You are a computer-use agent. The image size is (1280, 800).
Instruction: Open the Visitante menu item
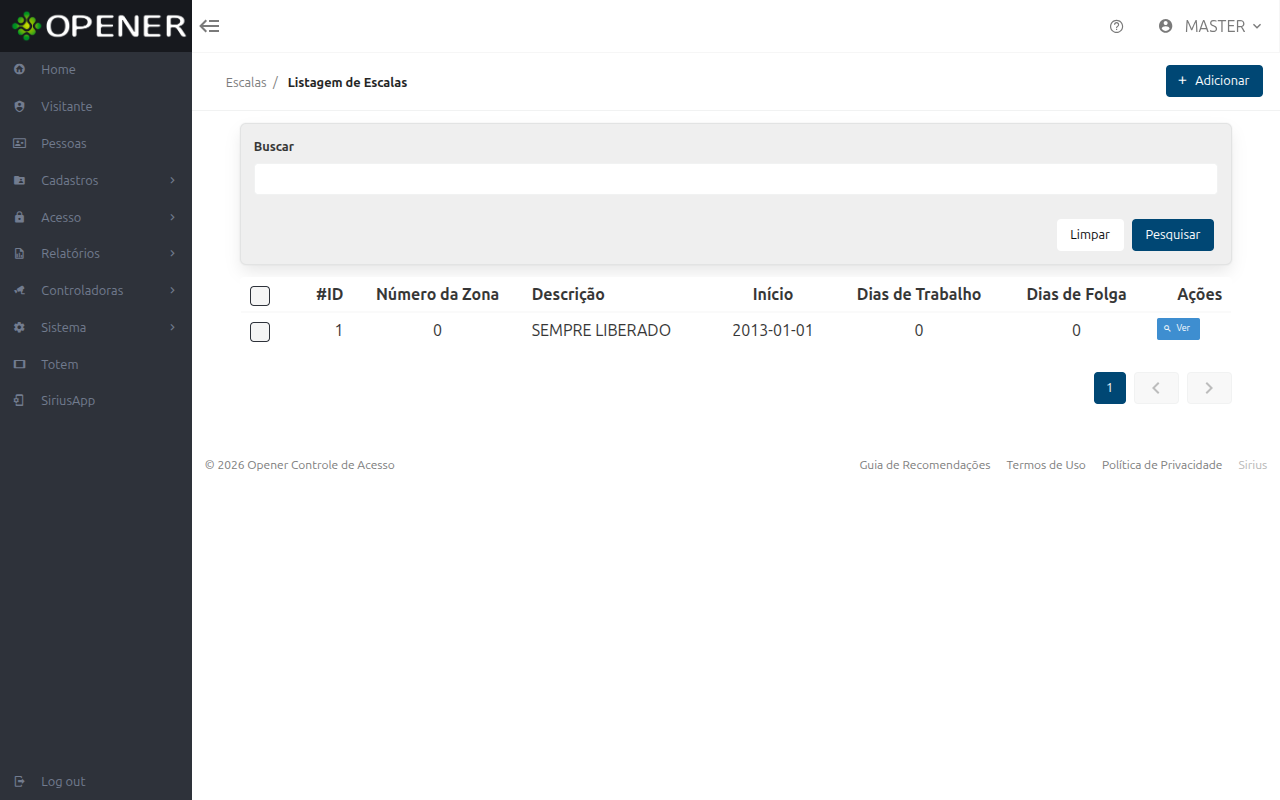pyautogui.click(x=96, y=107)
